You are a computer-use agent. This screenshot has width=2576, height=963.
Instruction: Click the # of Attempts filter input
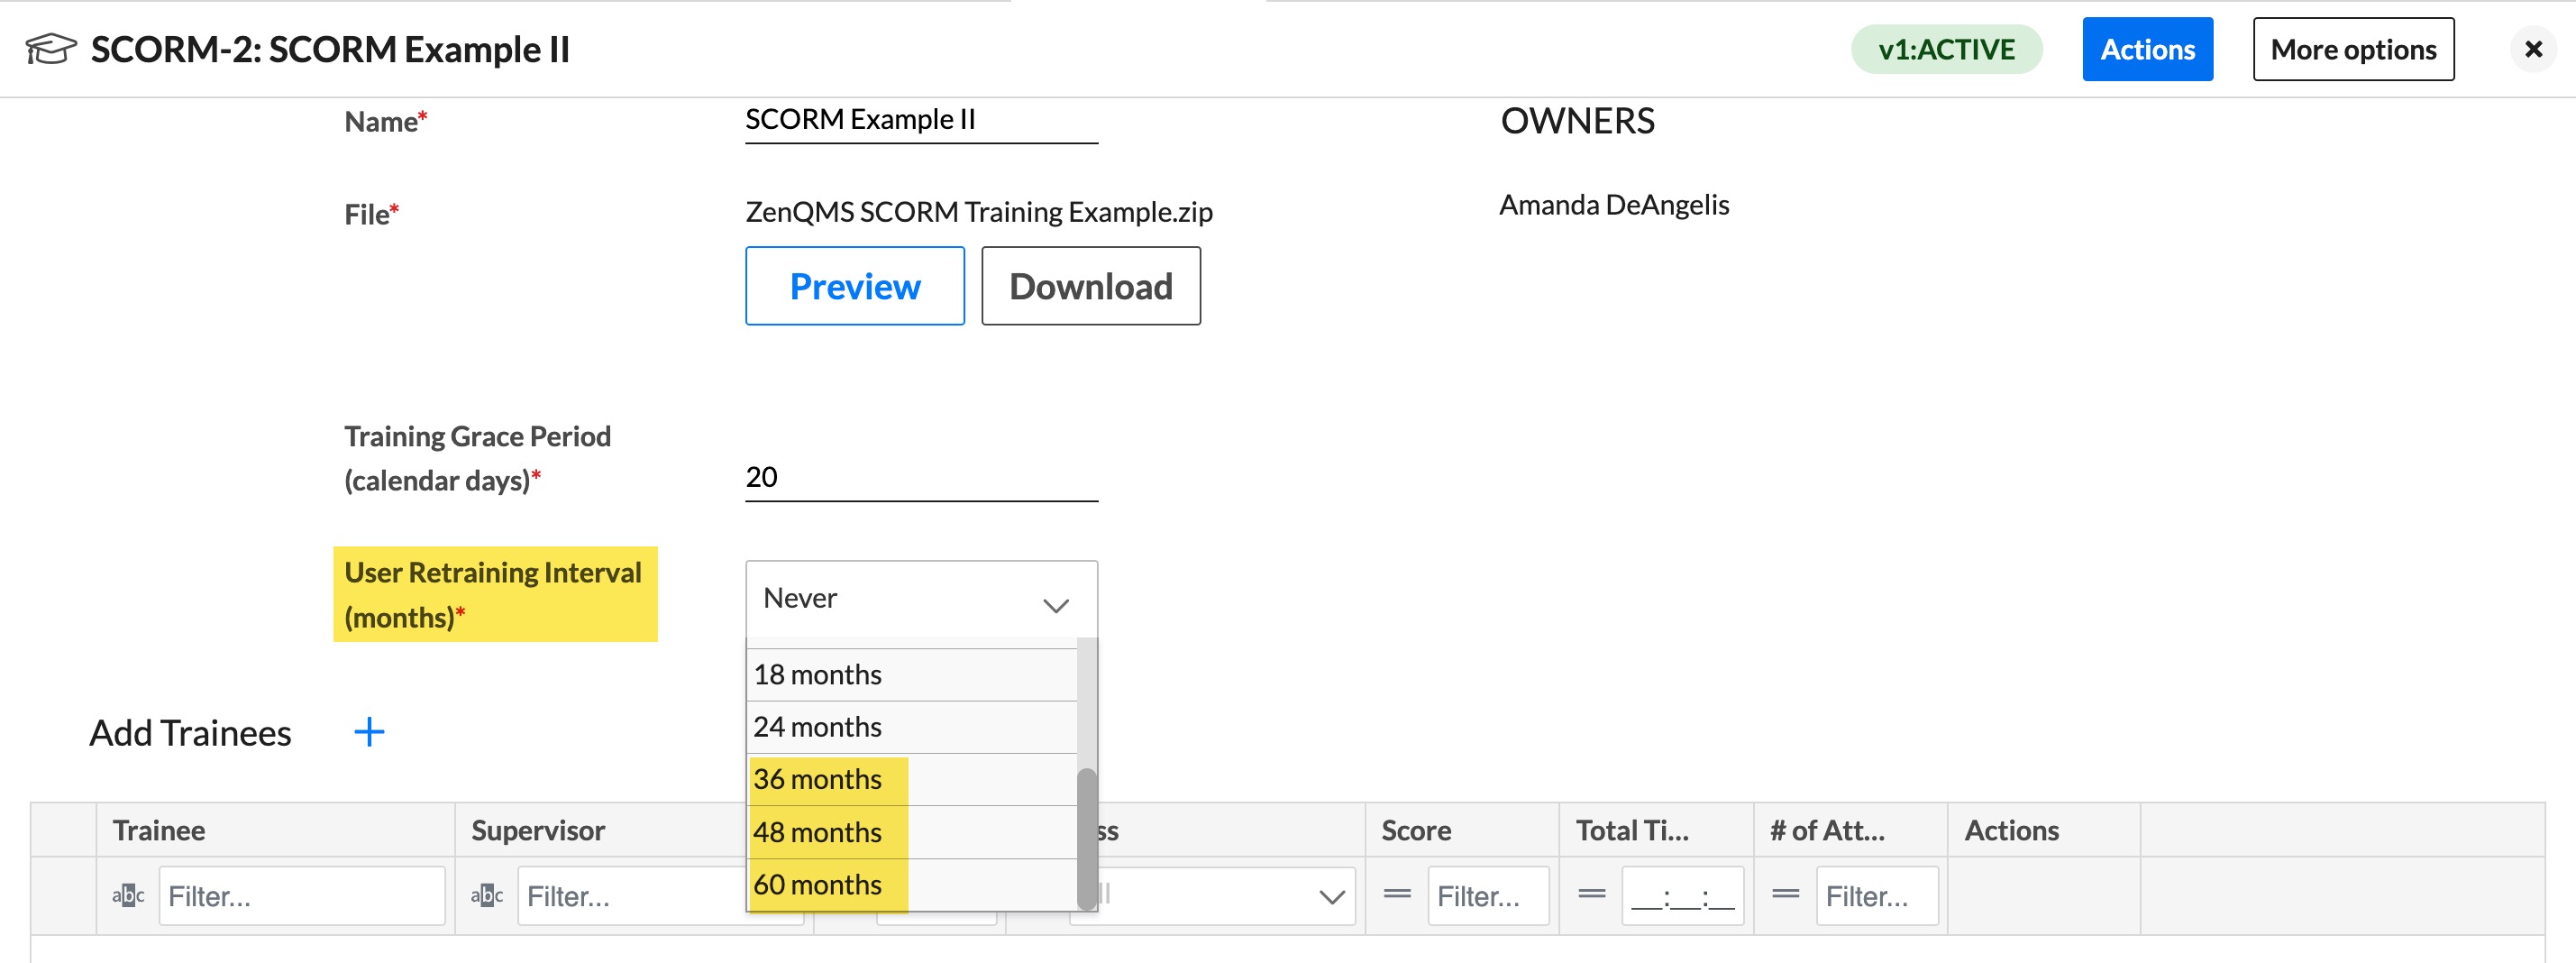(1877, 896)
